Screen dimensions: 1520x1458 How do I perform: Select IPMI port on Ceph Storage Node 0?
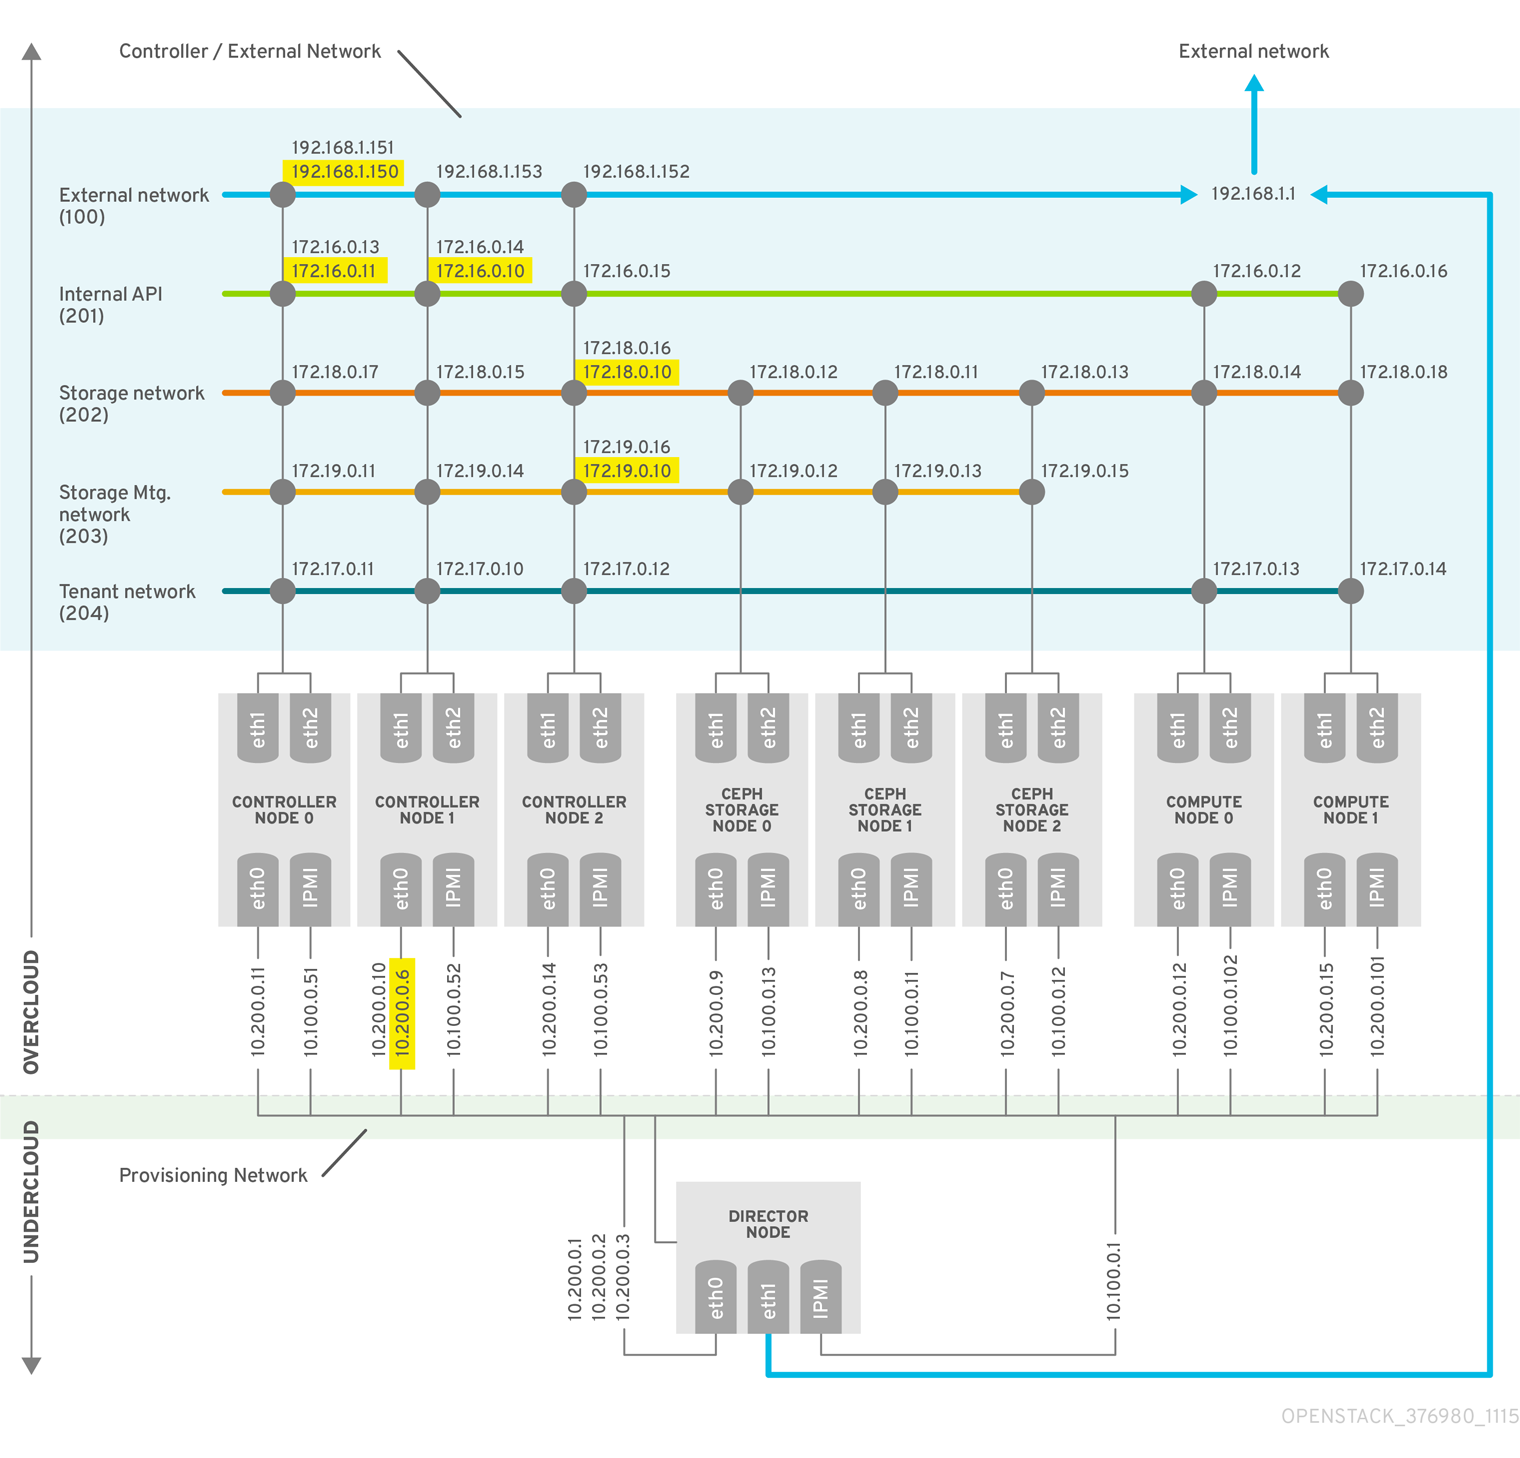coord(768,889)
